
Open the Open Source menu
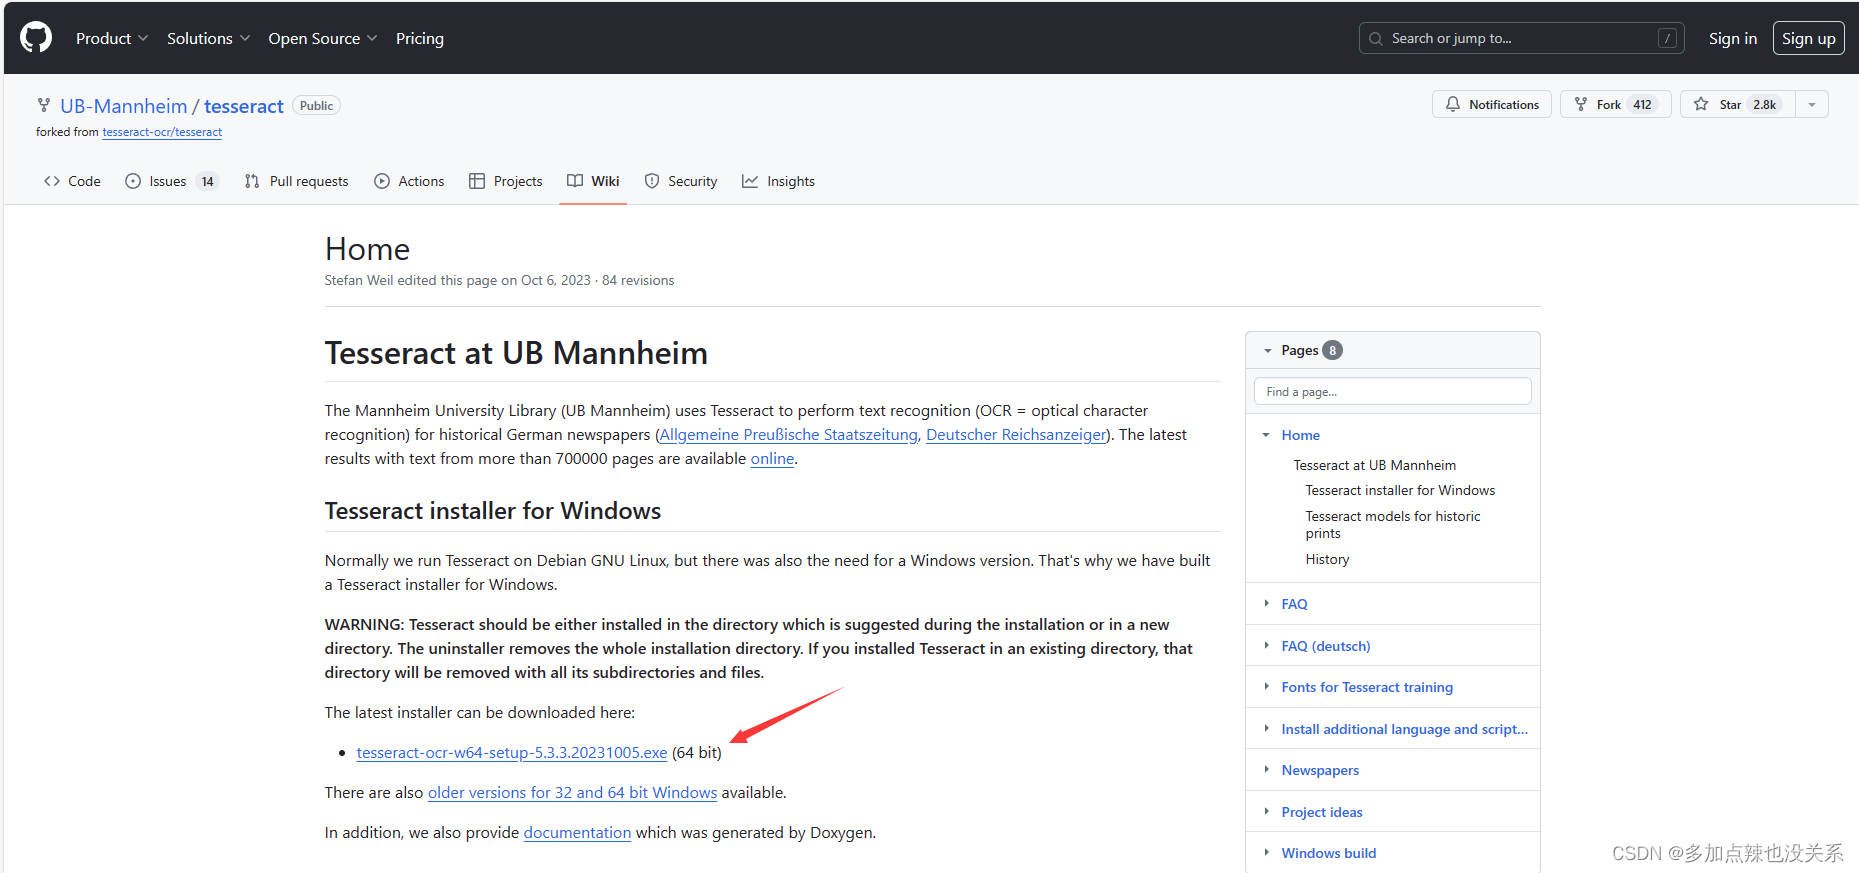[322, 38]
